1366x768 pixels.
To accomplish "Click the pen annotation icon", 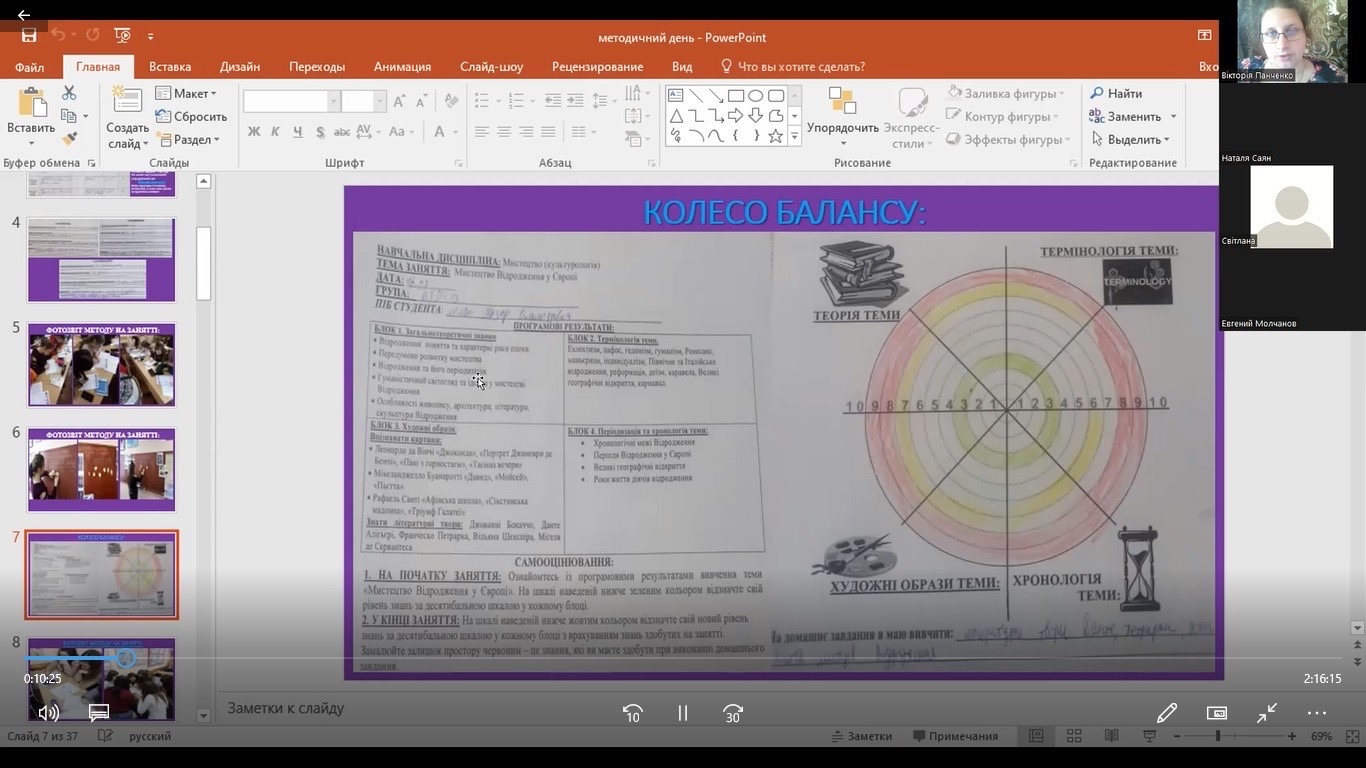I will [1166, 713].
